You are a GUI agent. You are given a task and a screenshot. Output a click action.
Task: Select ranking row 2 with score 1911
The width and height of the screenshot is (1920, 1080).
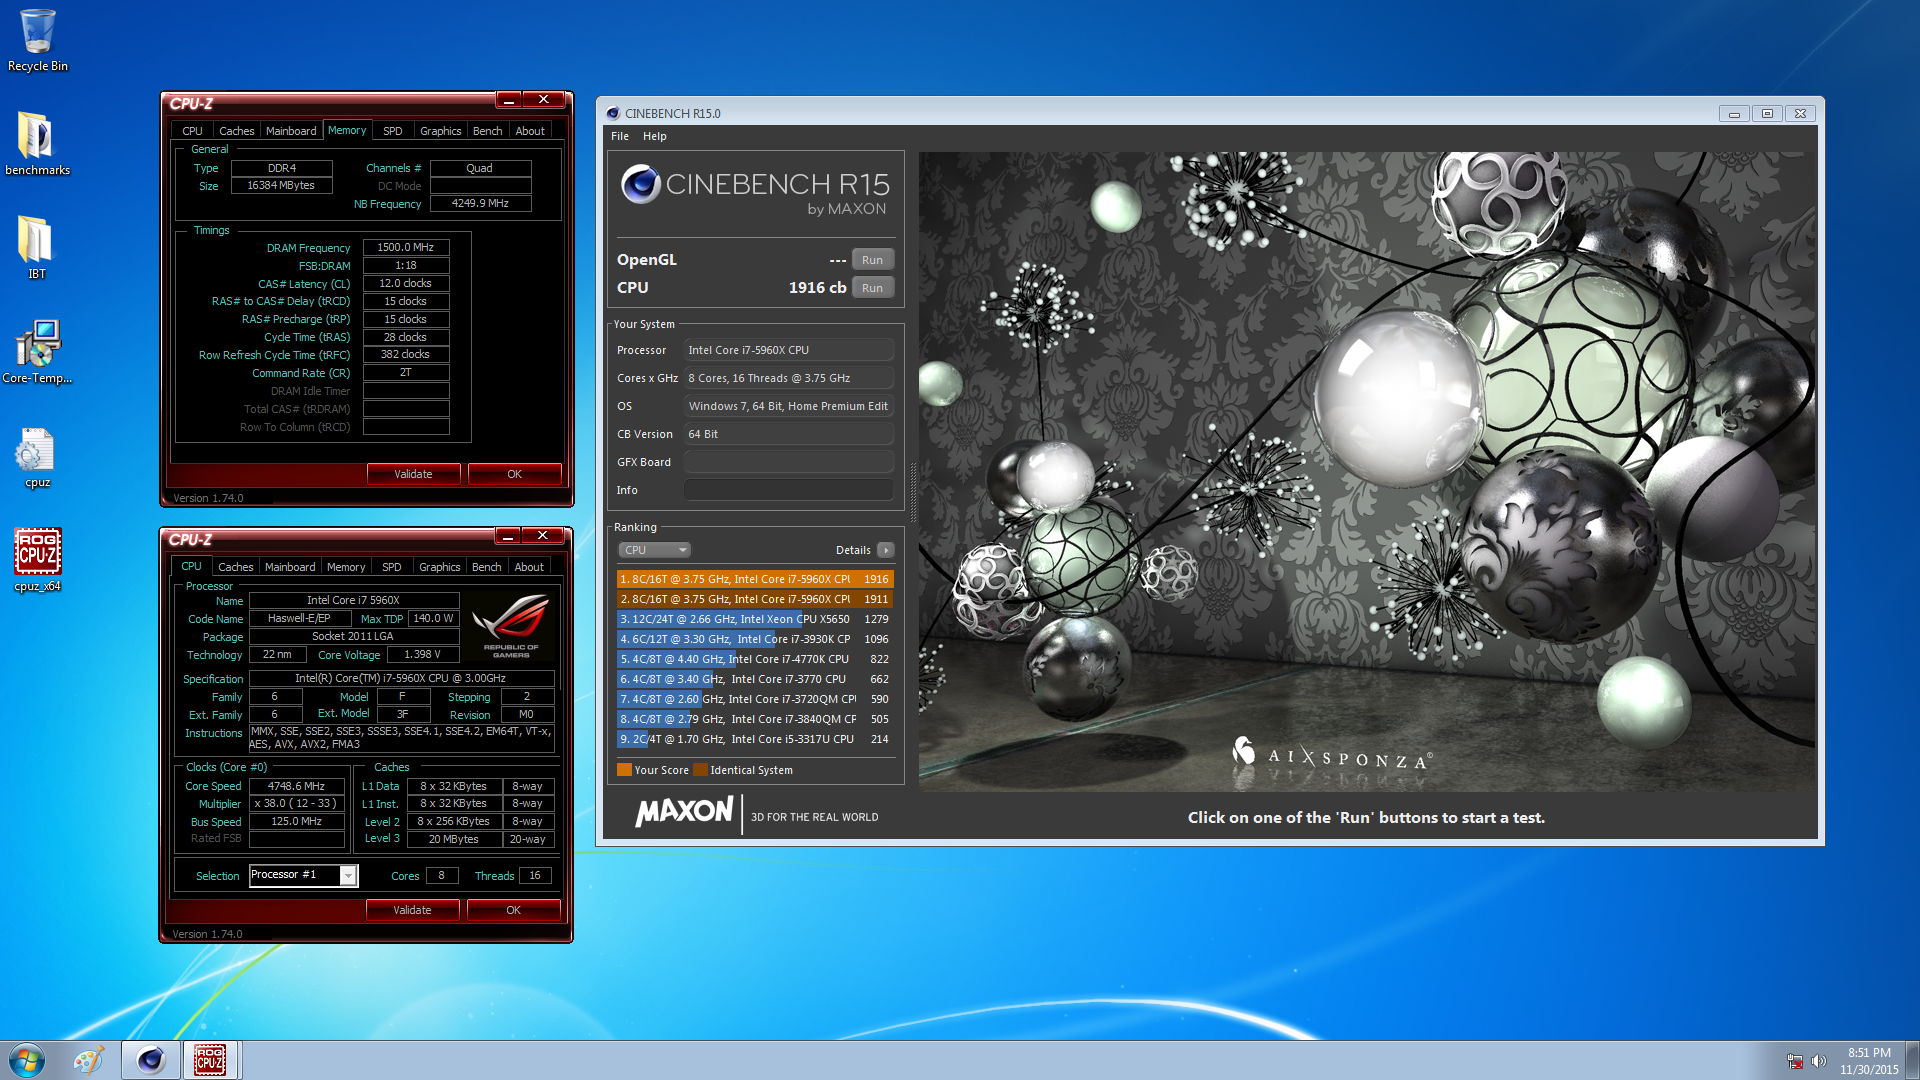pos(755,599)
